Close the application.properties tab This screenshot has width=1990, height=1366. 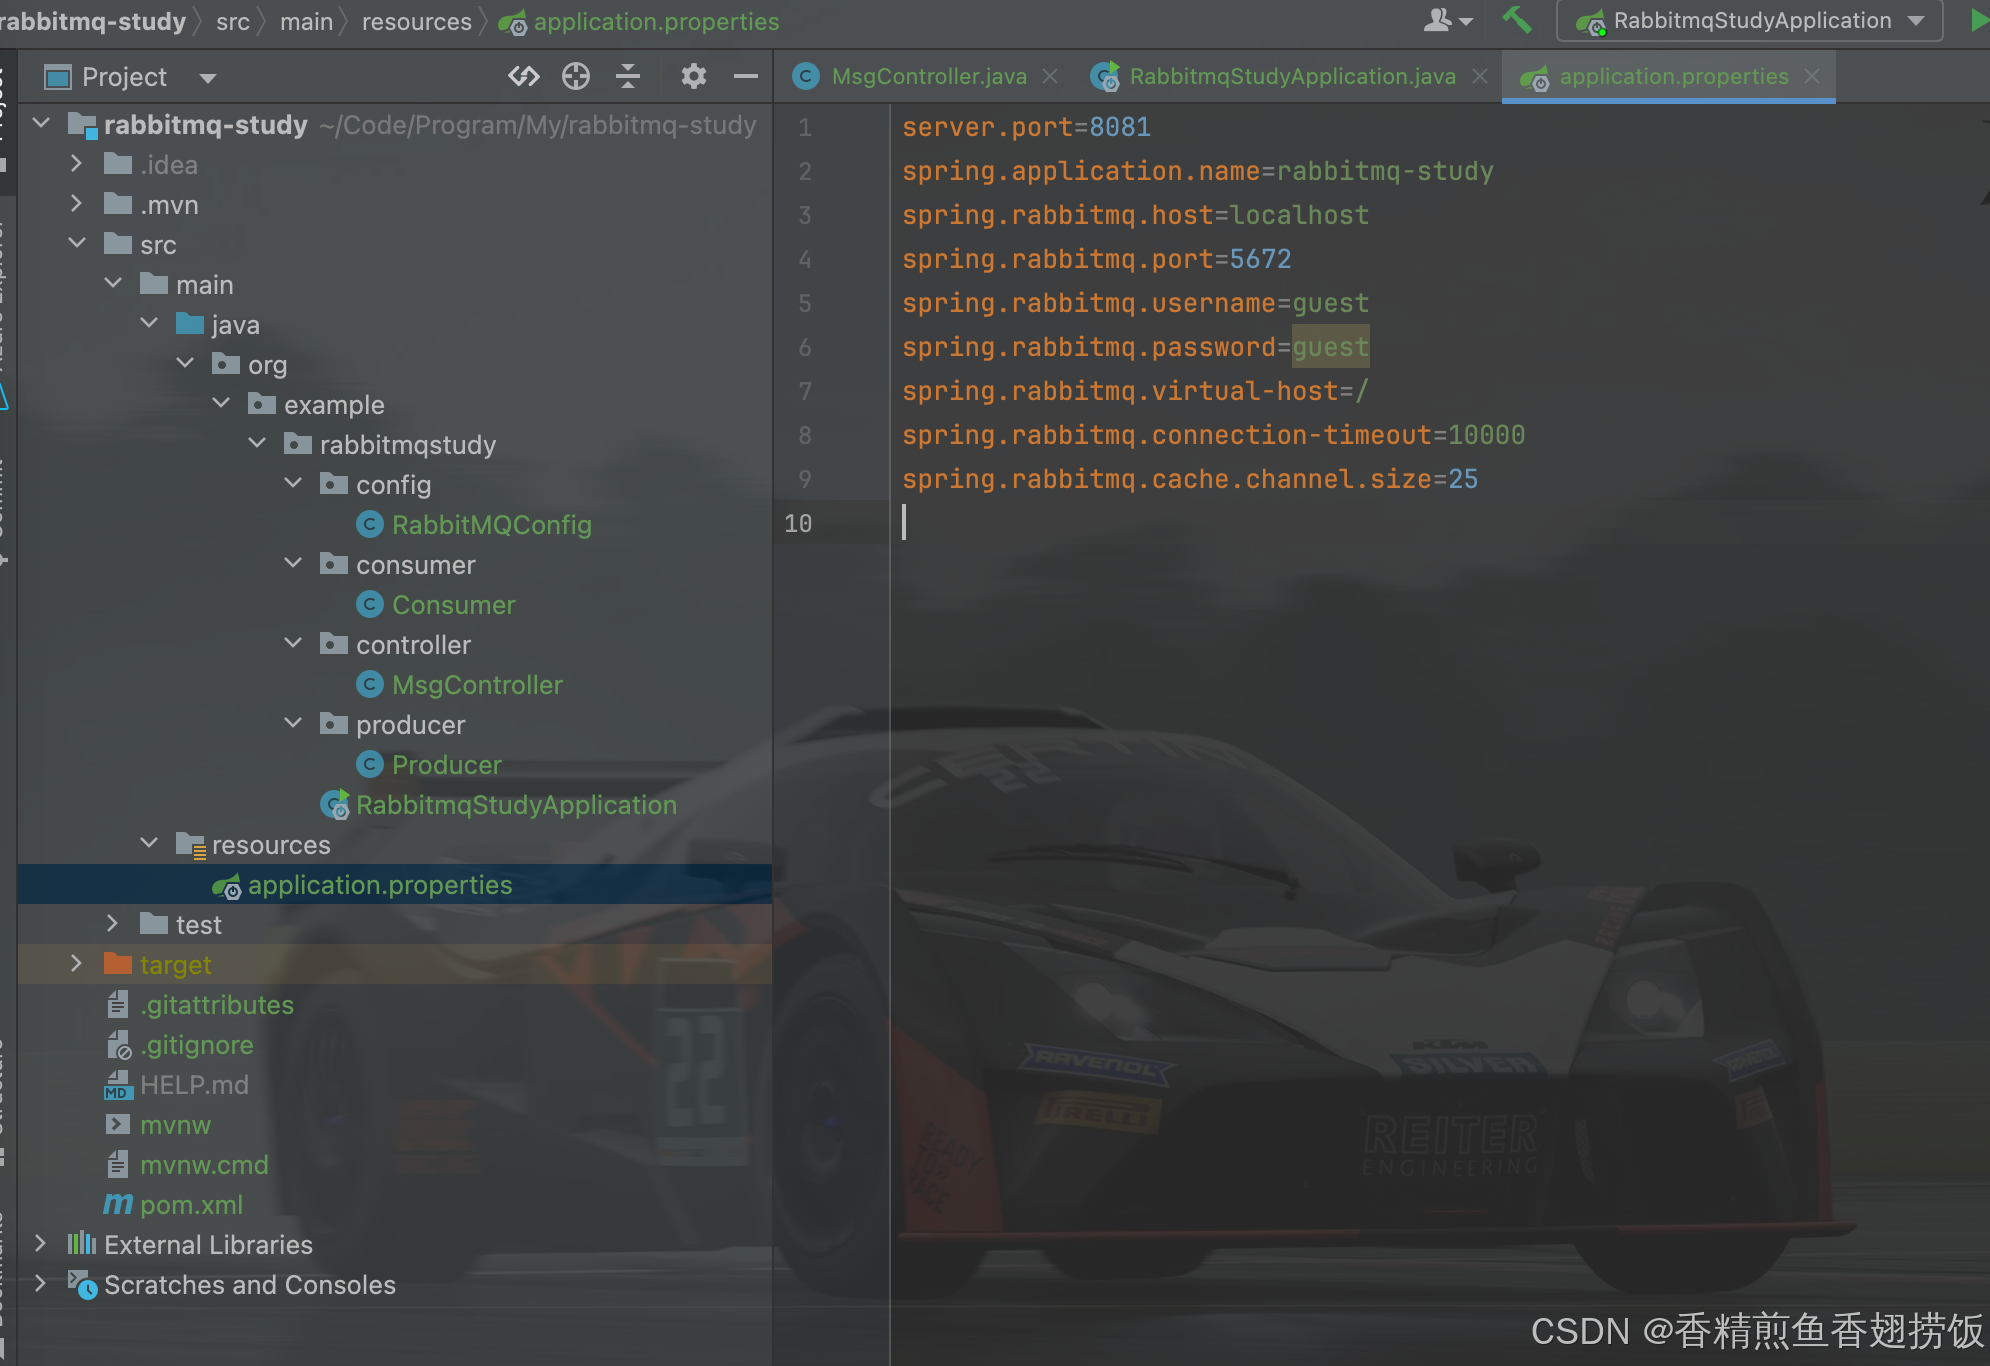pos(1812,76)
